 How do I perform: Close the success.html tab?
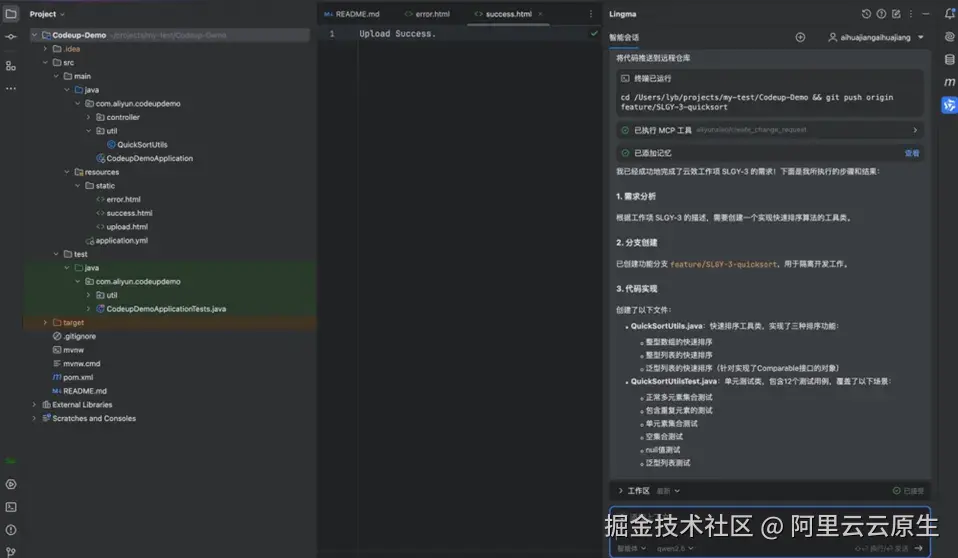540,13
